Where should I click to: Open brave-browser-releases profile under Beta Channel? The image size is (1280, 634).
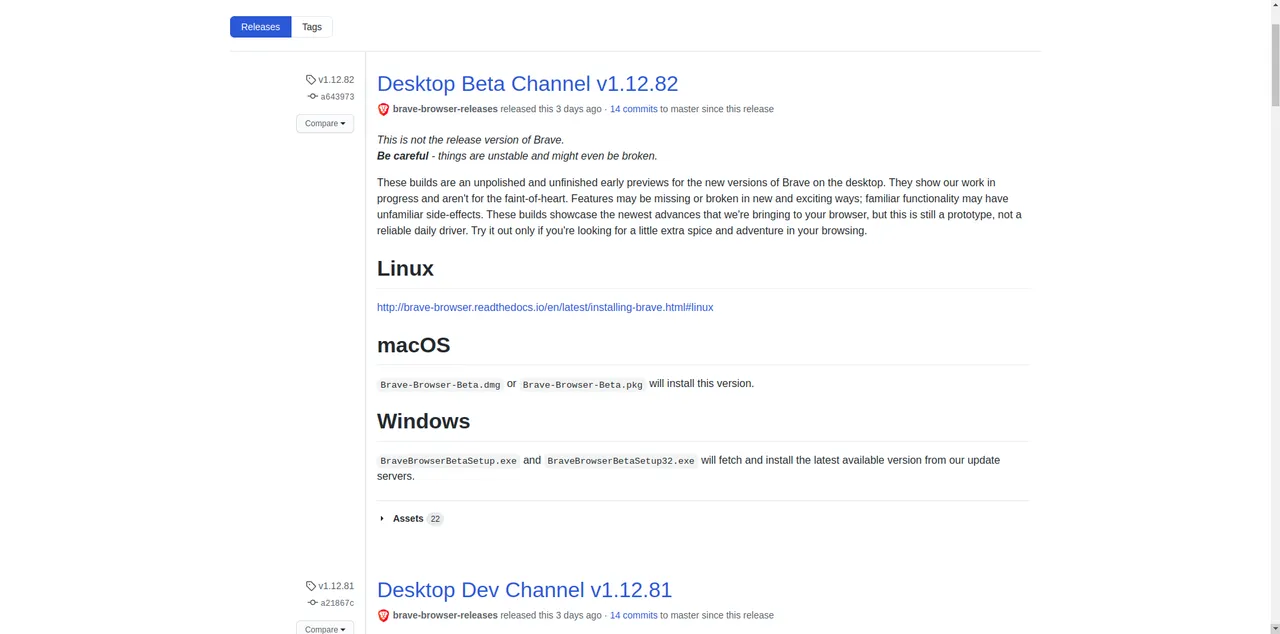(445, 109)
